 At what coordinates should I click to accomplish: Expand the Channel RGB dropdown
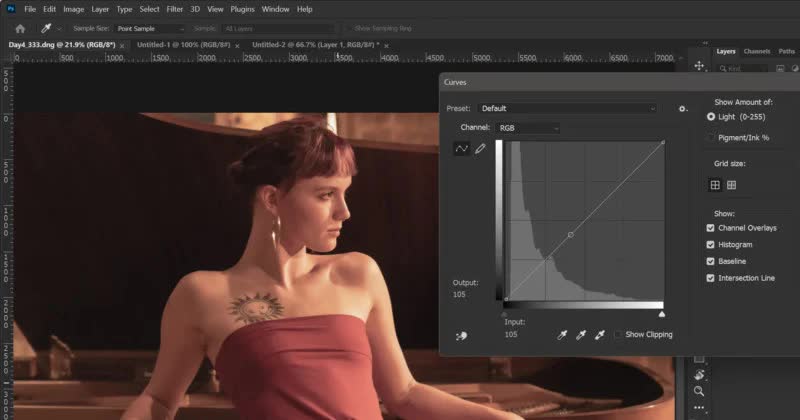pyautogui.click(x=527, y=128)
